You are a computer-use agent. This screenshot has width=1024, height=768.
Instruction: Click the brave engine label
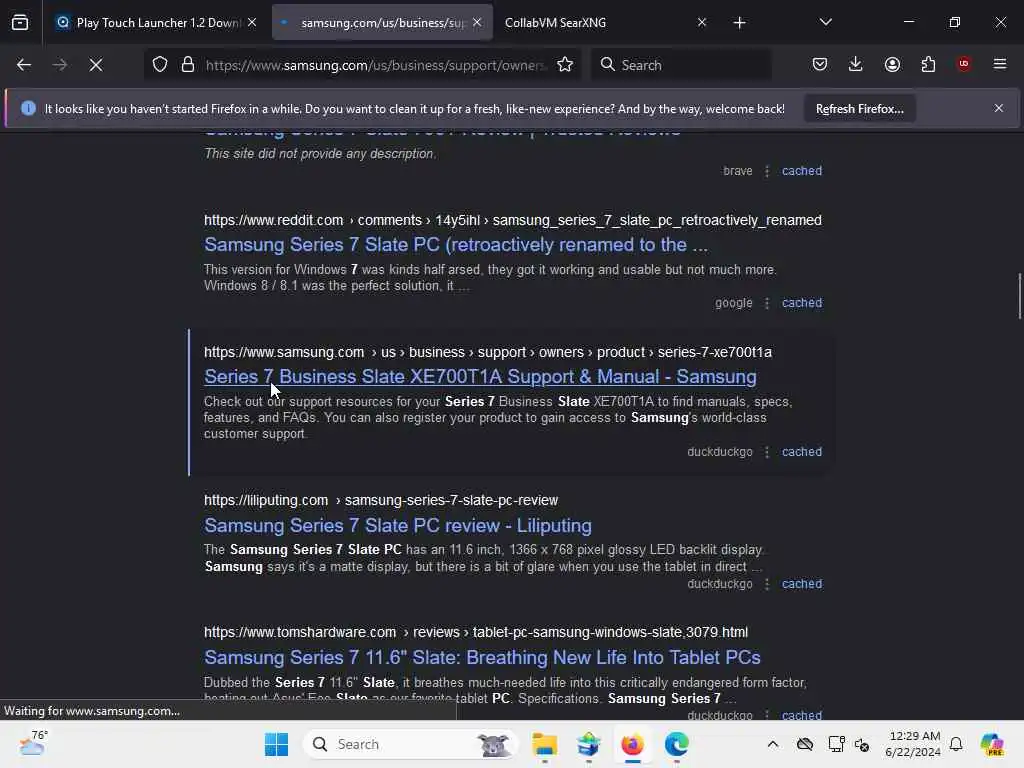coord(737,171)
